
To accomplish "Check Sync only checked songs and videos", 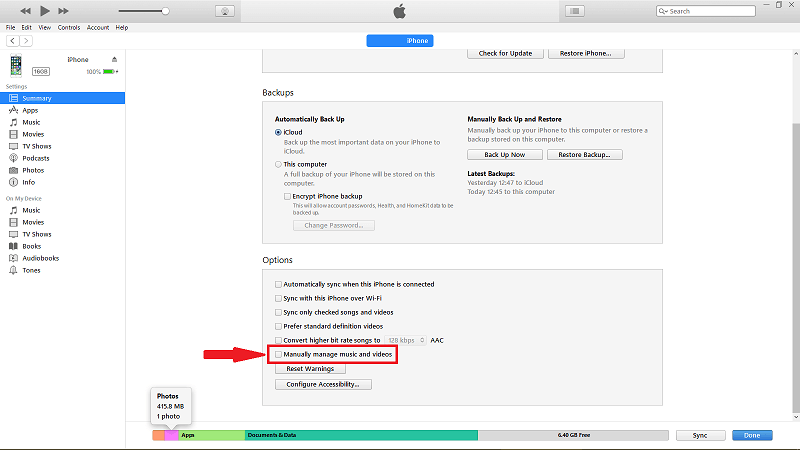I will coord(278,312).
